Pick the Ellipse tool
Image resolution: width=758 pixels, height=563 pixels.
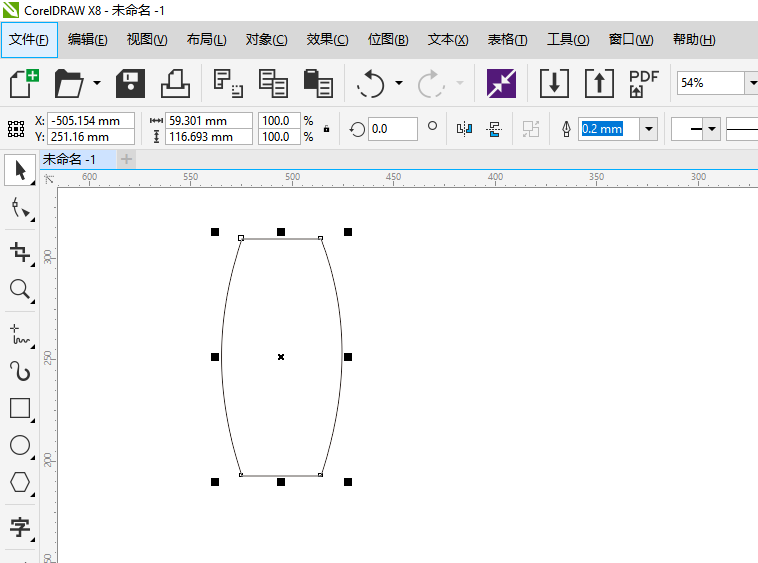point(19,445)
